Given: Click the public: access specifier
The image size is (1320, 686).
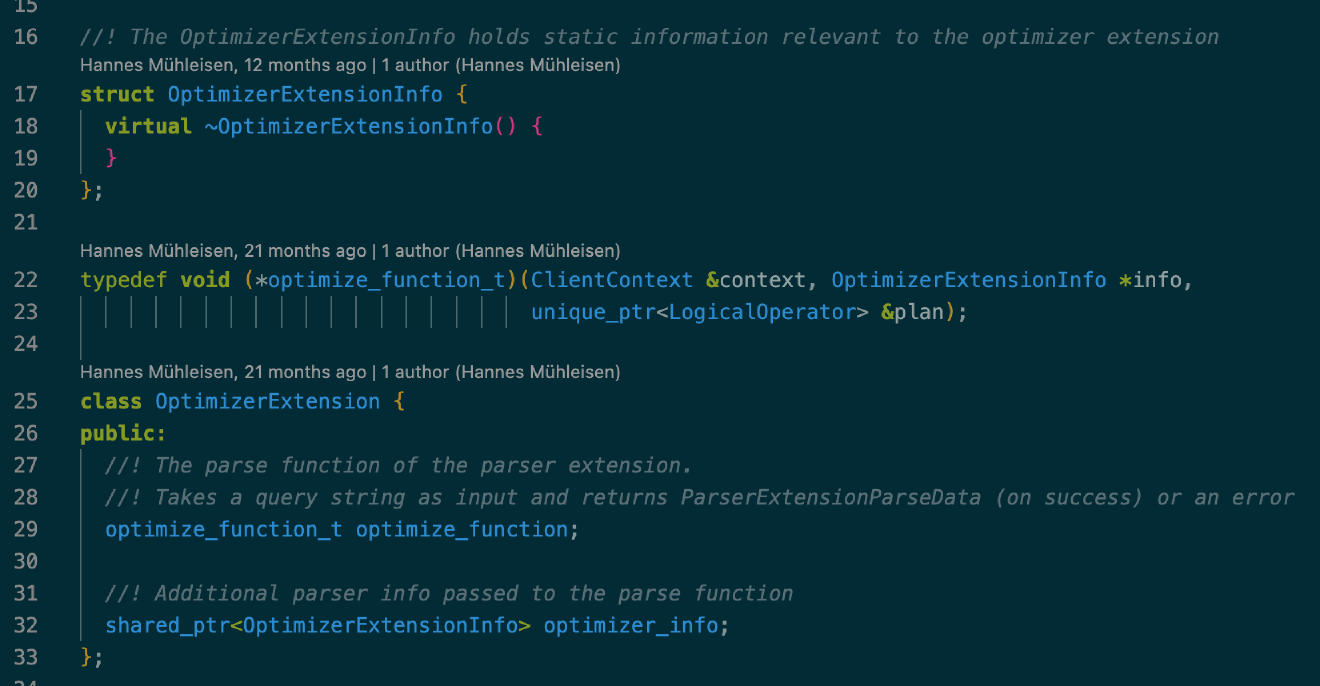Looking at the screenshot, I should 124,433.
